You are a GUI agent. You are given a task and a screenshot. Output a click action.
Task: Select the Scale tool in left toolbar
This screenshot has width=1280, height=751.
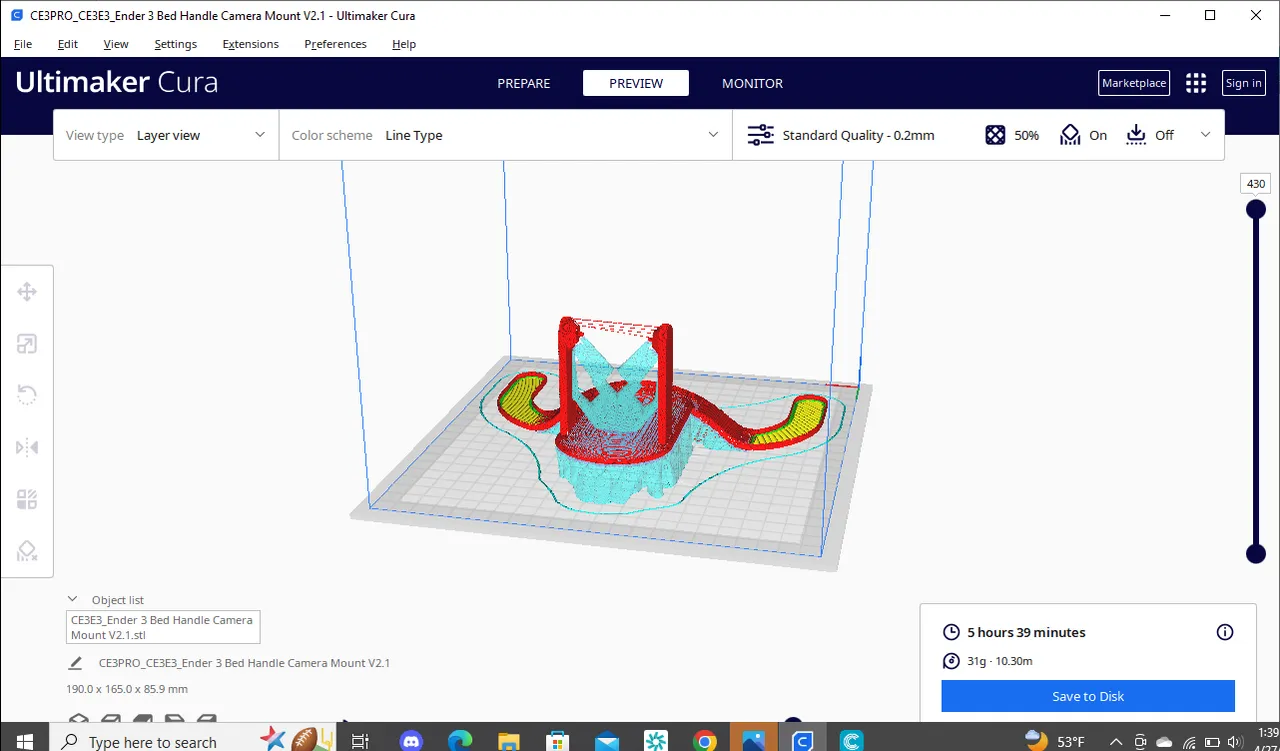pos(27,344)
